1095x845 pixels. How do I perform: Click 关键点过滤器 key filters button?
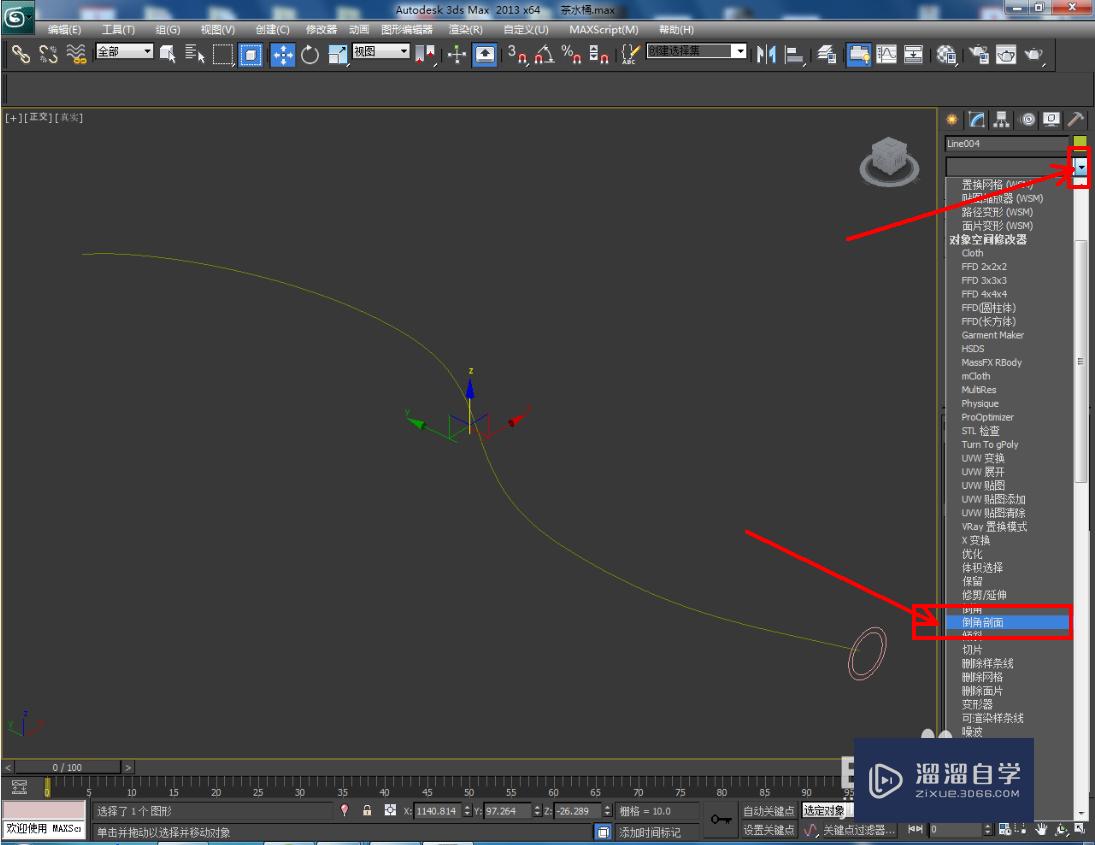click(858, 830)
